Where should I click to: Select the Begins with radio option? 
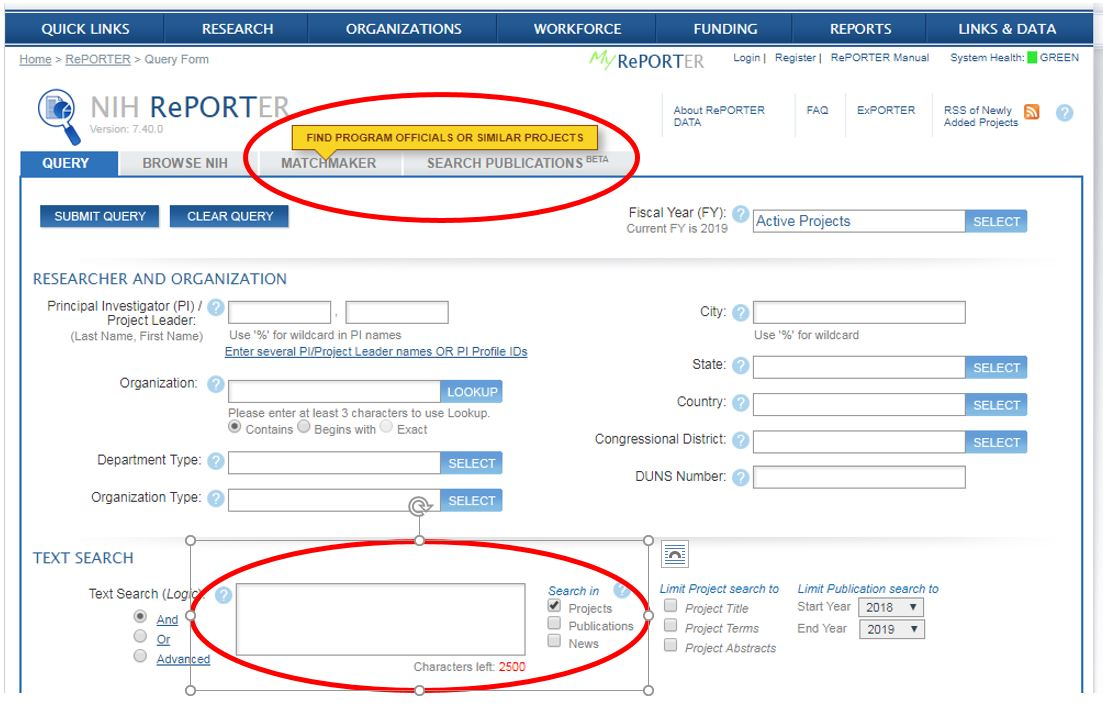coord(304,427)
